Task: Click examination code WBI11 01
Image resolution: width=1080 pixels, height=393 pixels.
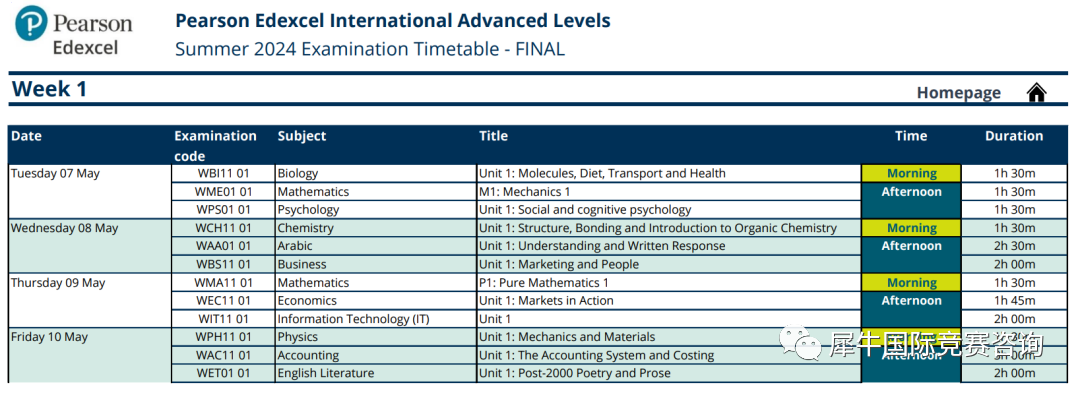Action: (x=225, y=173)
